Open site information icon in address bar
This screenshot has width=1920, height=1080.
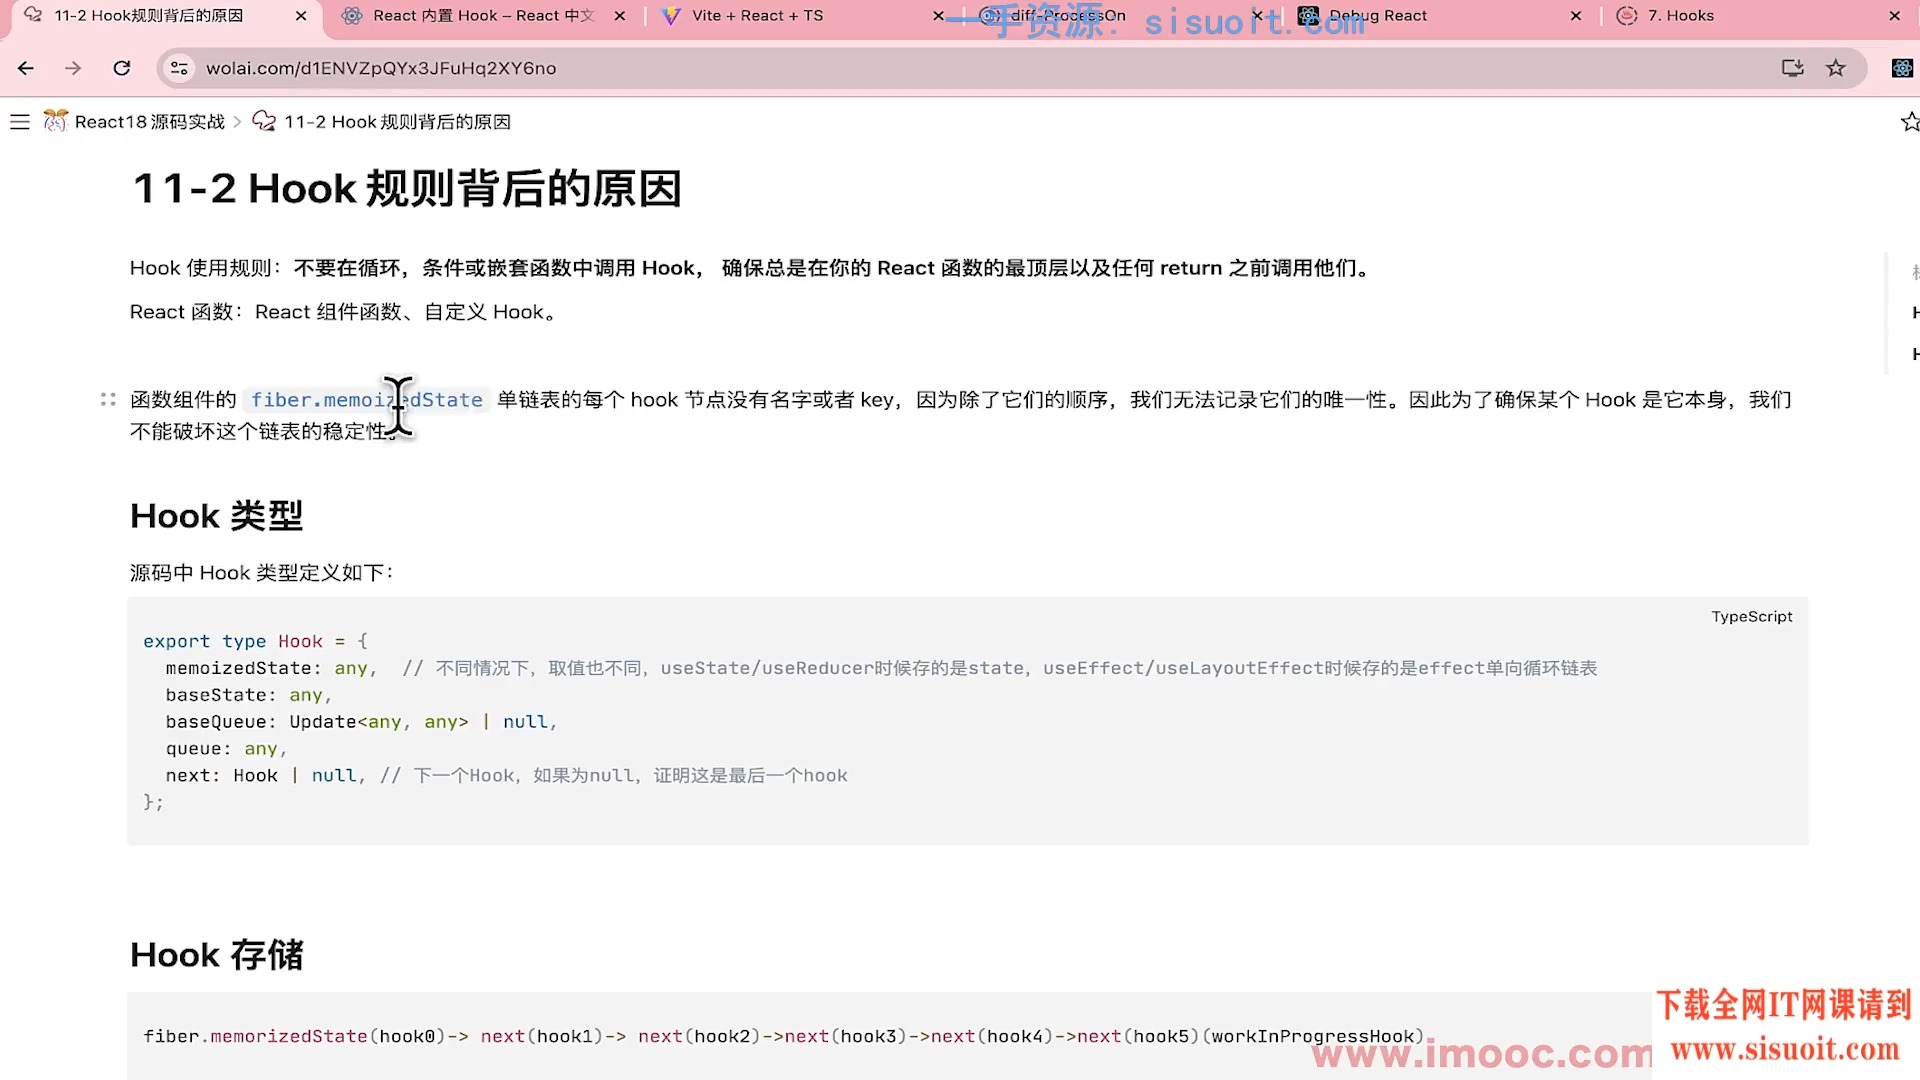(x=179, y=68)
